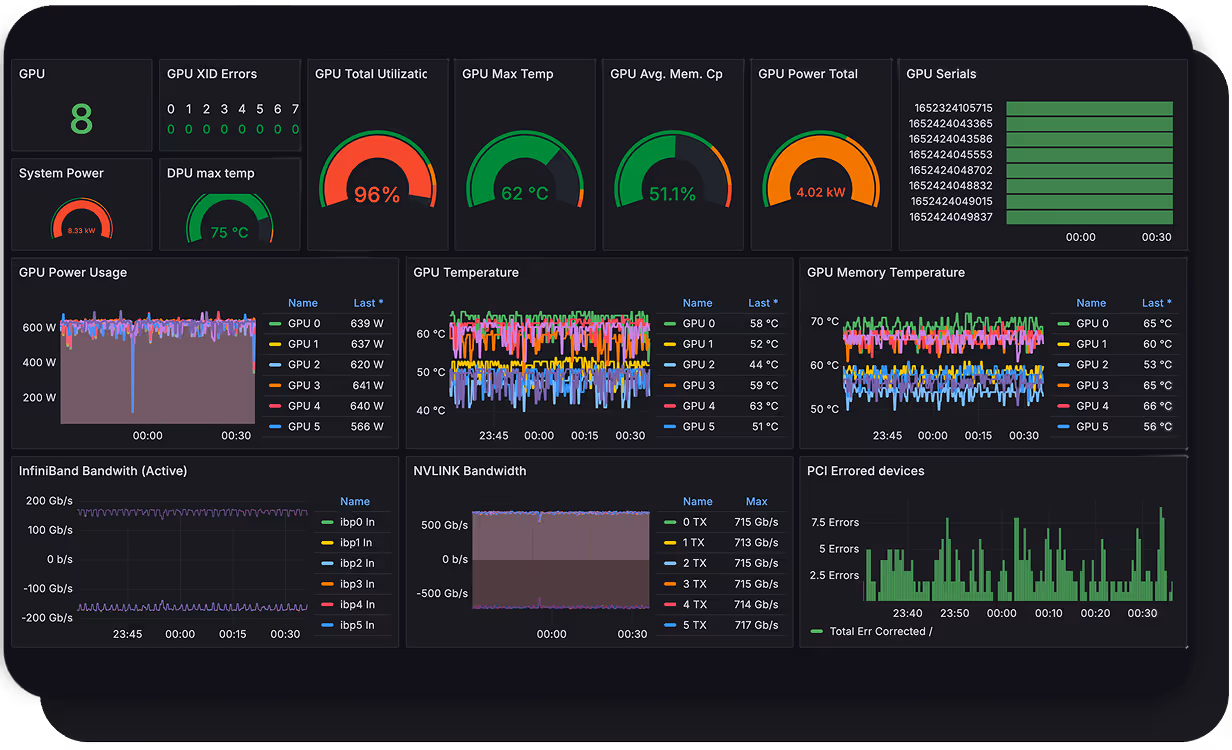The image size is (1232, 750).
Task: Change green GPU 0 color swatch in GPU Temperature
Action: 670,324
